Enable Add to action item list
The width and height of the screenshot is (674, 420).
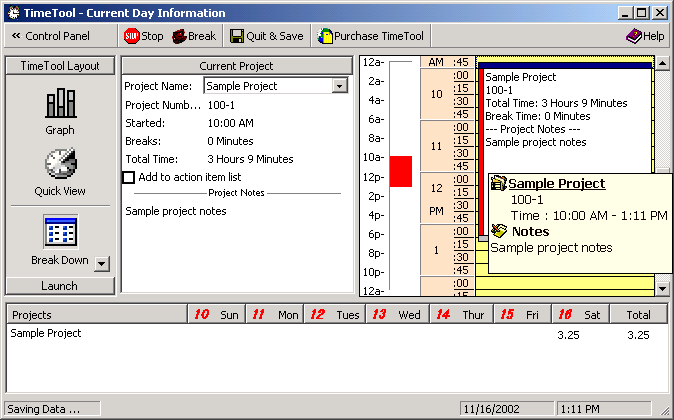click(x=128, y=177)
